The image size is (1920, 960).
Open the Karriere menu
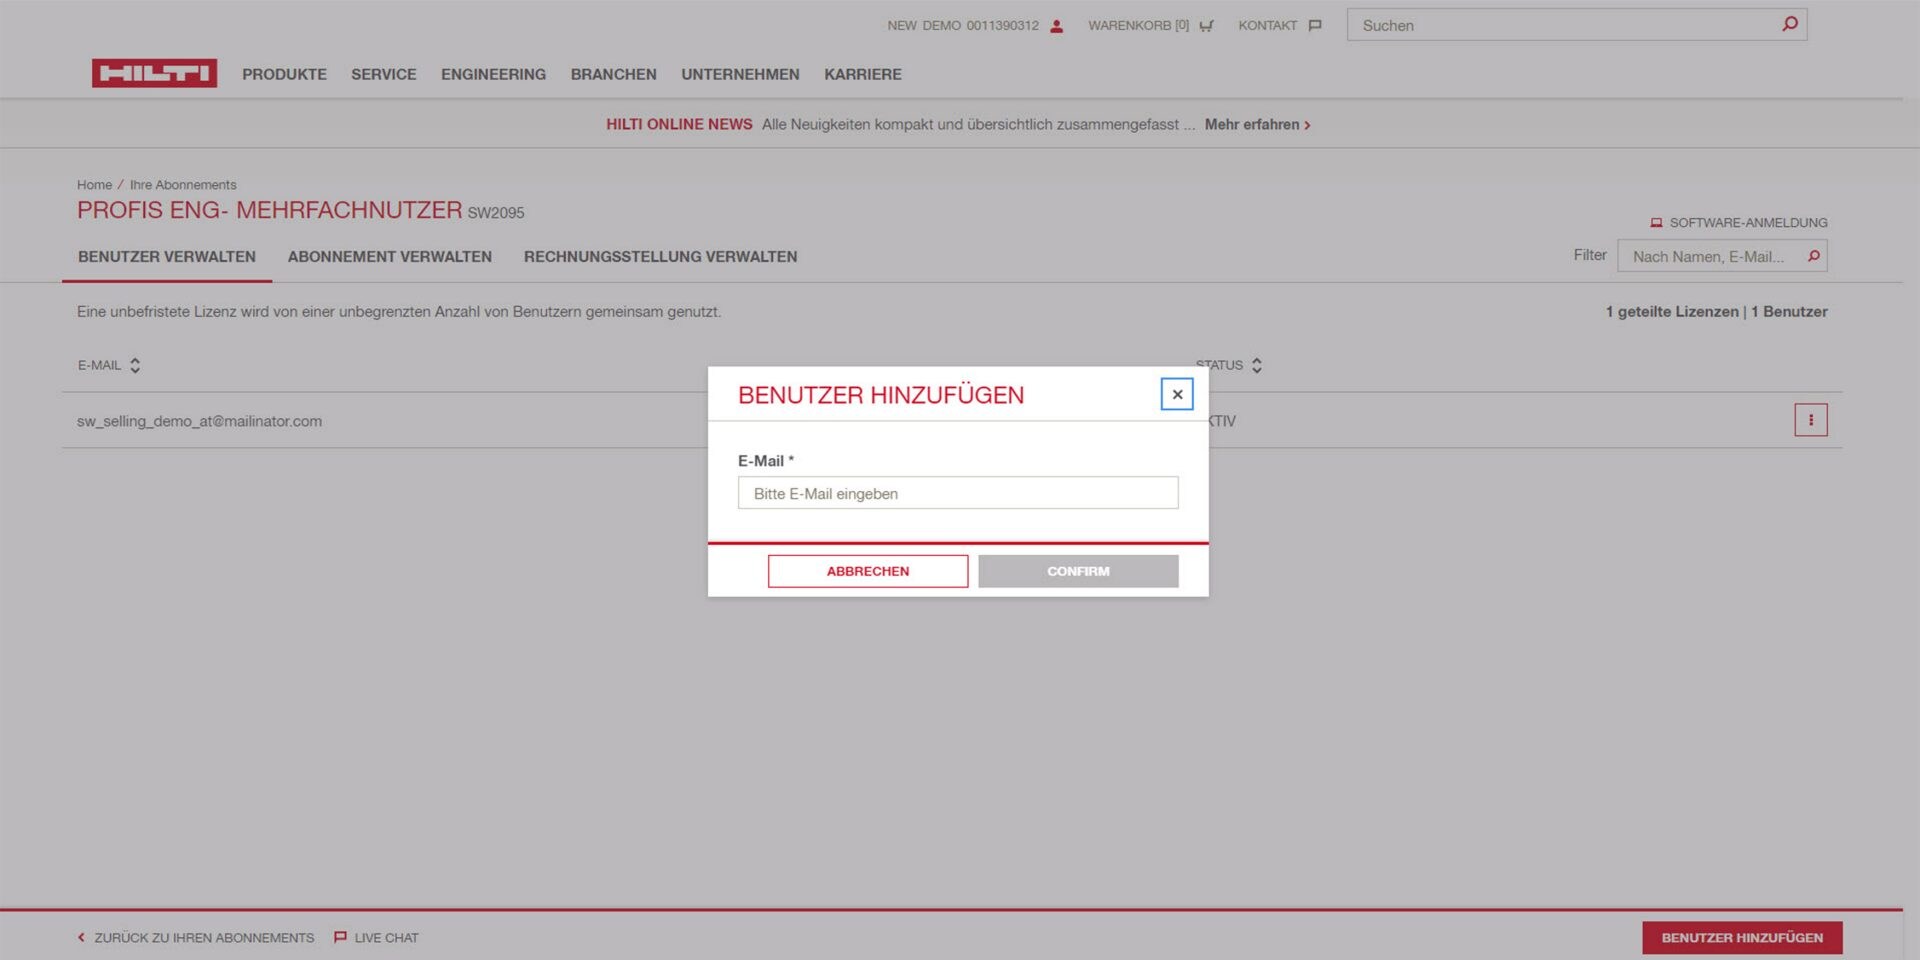863,74
